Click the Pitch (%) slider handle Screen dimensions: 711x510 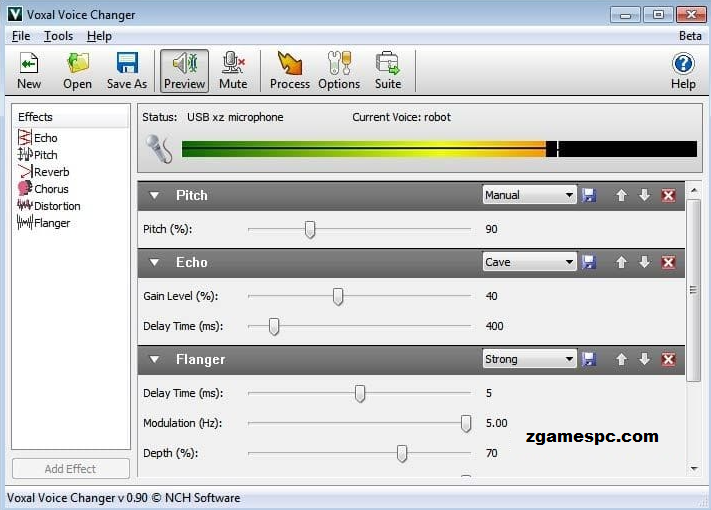[x=310, y=229]
